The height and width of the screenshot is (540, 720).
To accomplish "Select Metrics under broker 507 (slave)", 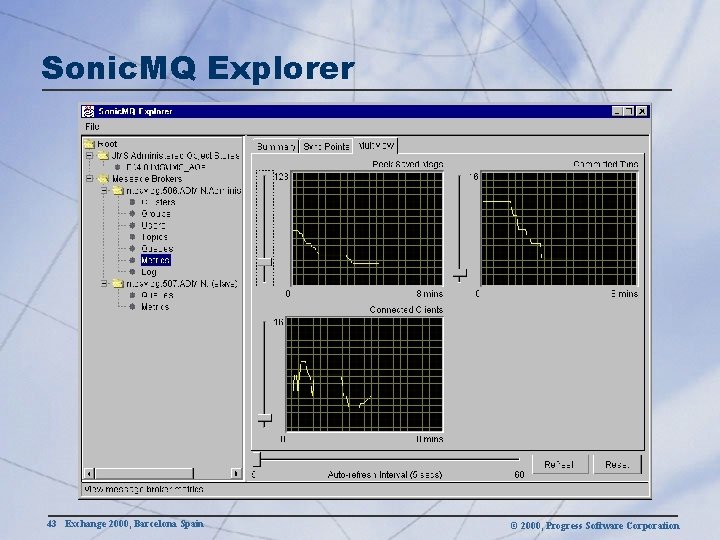I will pyautogui.click(x=155, y=307).
